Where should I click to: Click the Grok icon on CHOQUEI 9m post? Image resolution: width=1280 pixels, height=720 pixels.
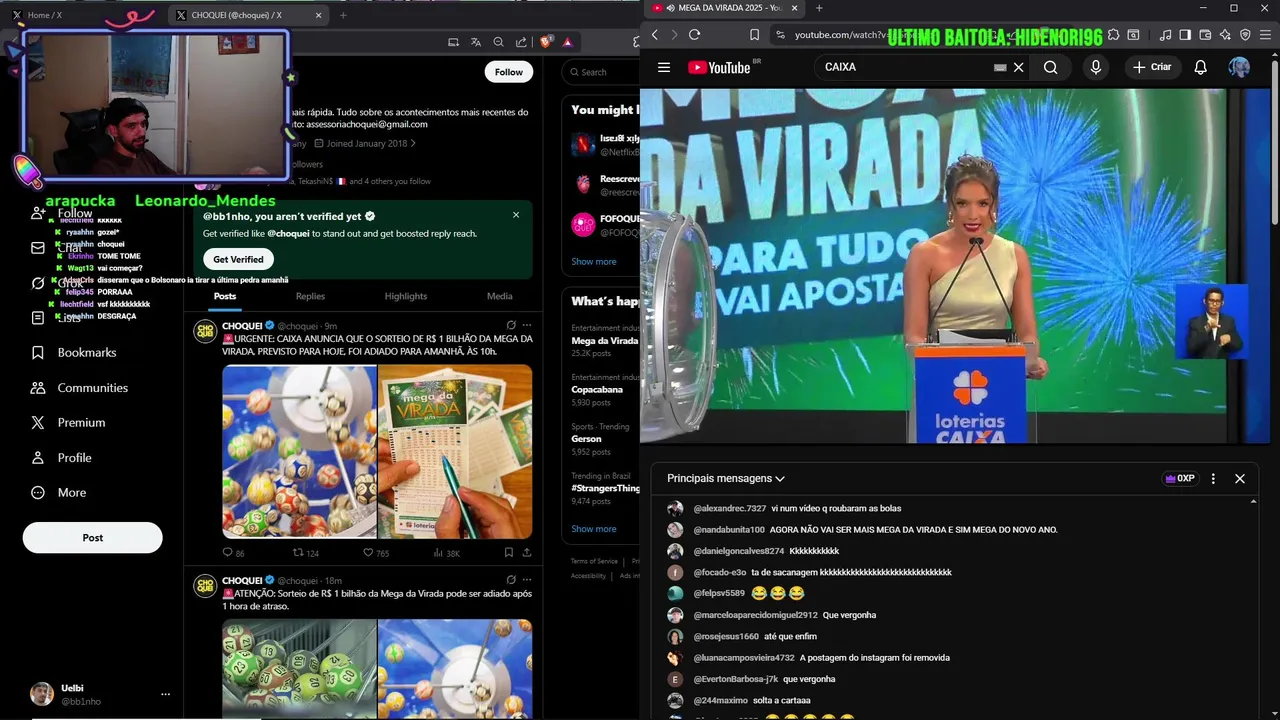511,325
